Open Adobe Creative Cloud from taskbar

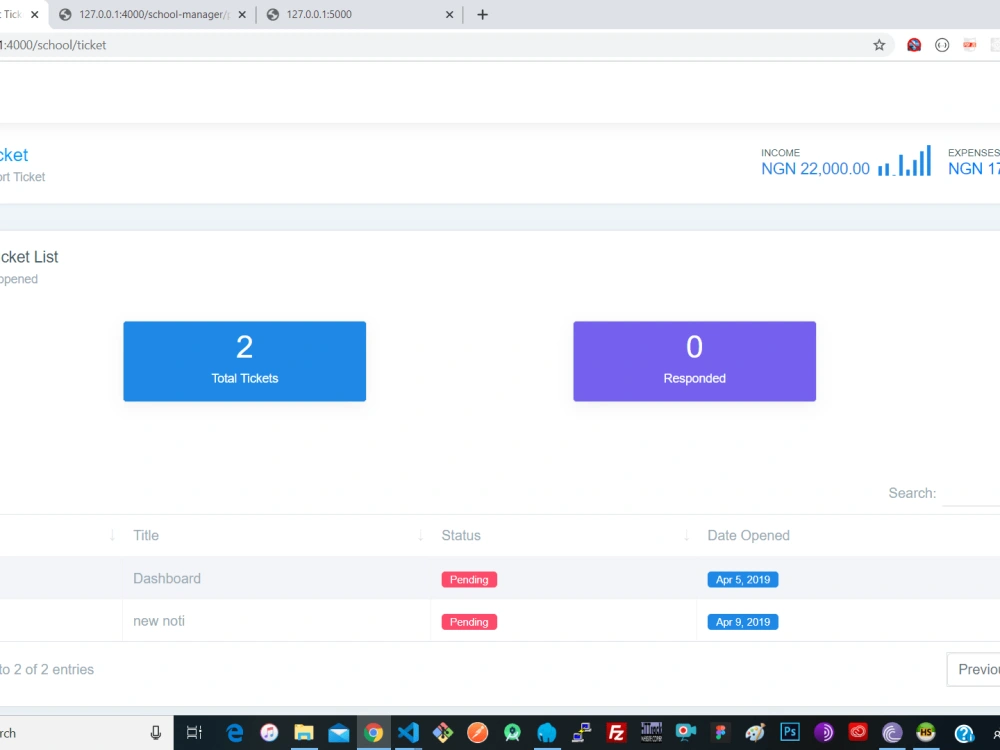(x=858, y=732)
